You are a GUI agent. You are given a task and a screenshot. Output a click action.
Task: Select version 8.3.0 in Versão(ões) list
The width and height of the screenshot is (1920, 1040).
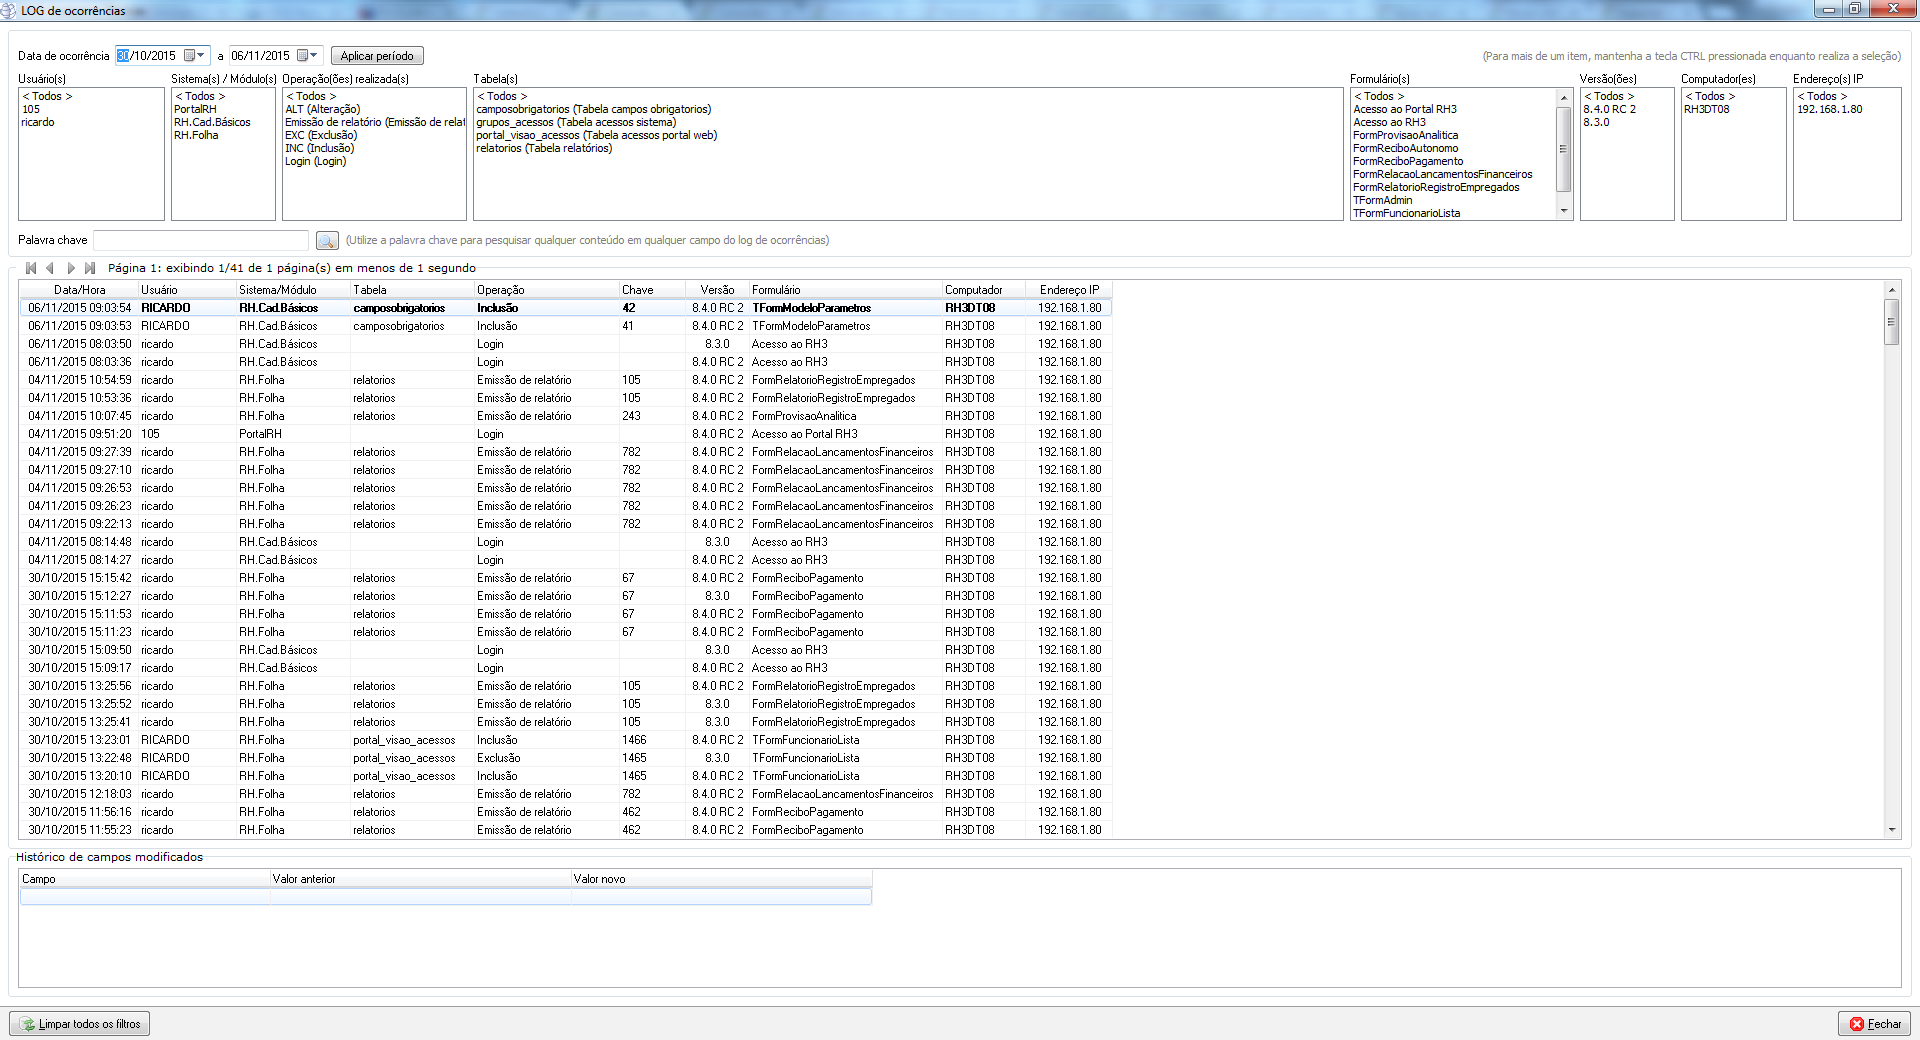point(1596,122)
